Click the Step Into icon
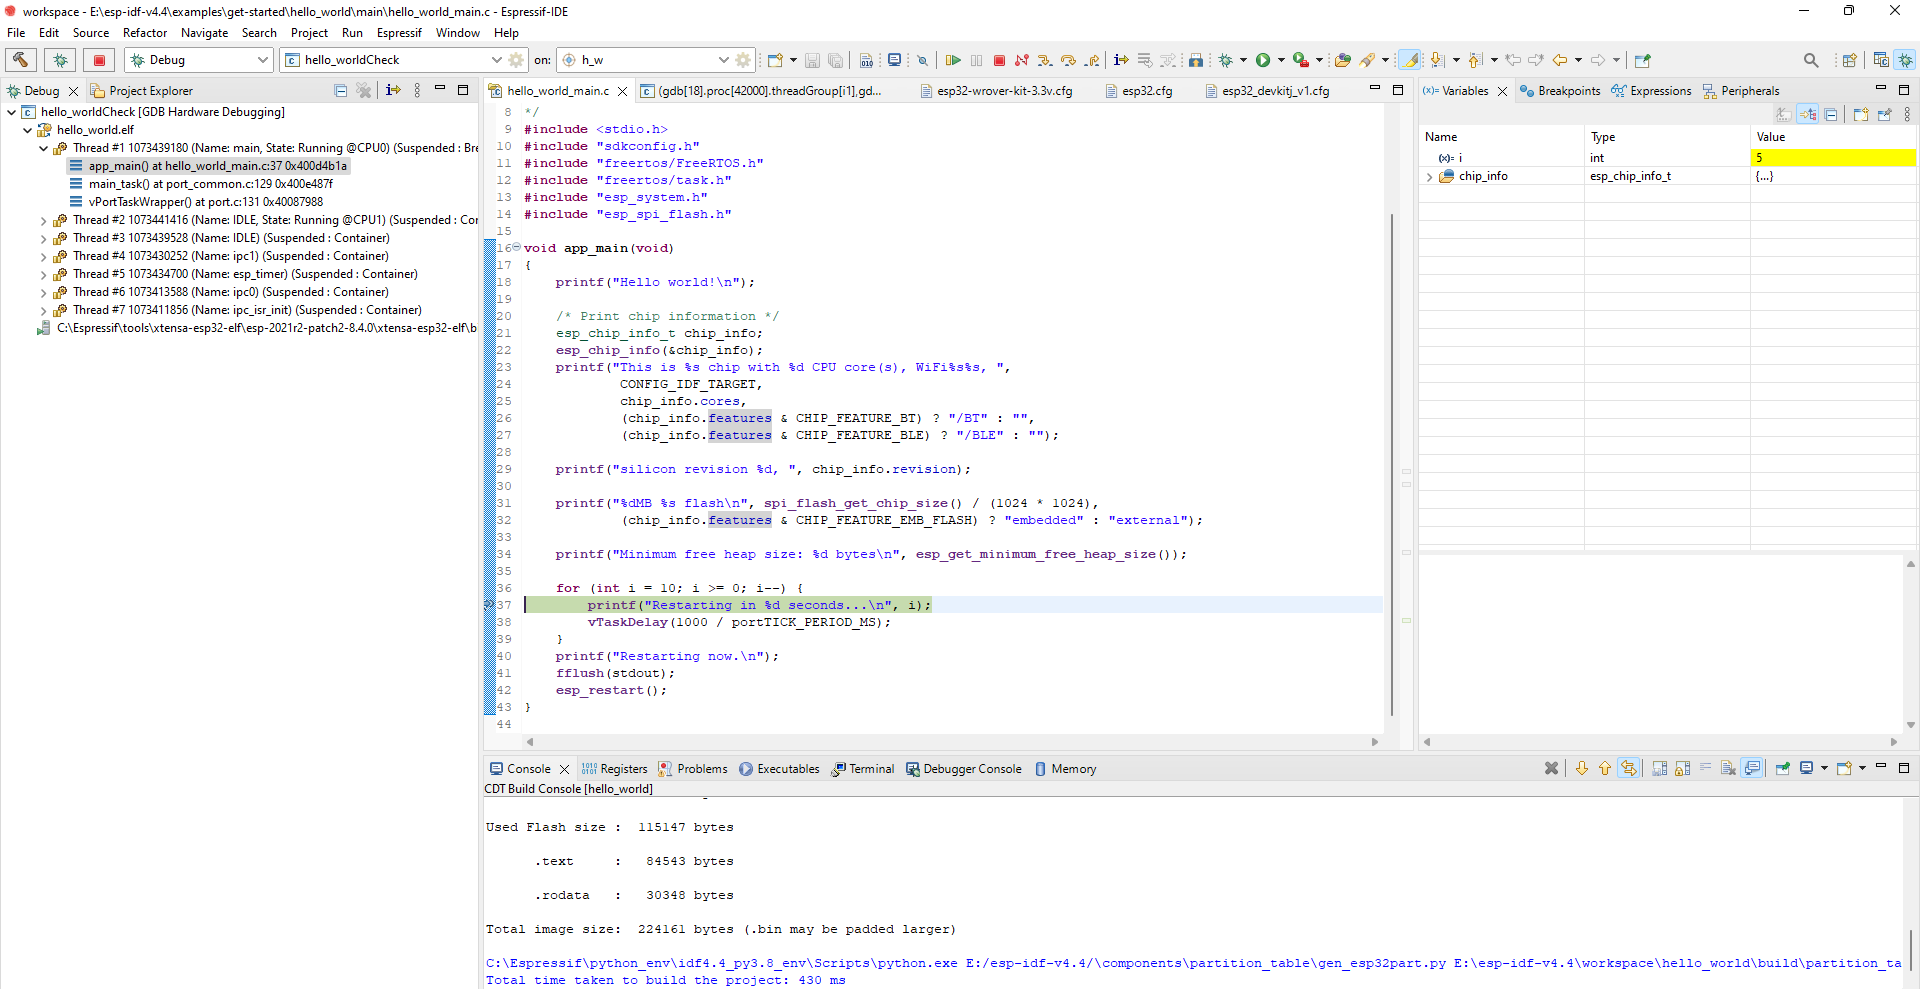Viewport: 1920px width, 989px height. coord(1045,60)
